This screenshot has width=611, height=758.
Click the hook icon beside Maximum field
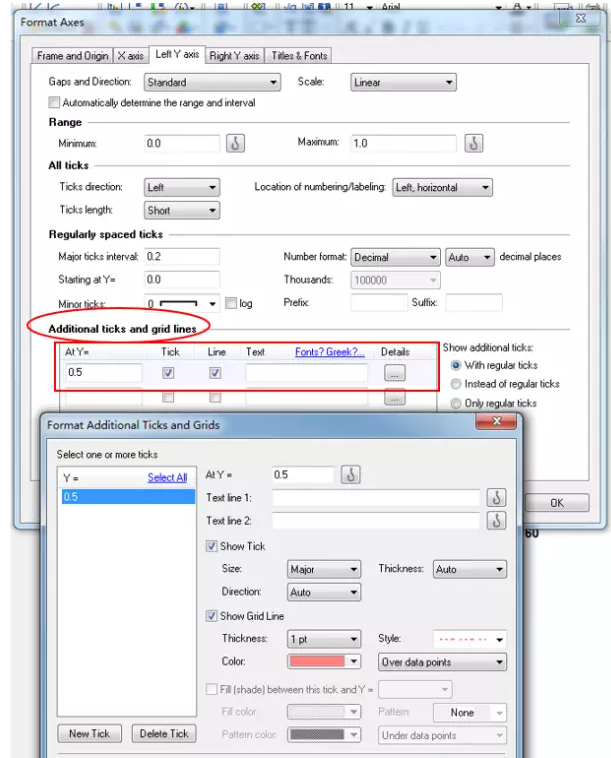point(475,143)
